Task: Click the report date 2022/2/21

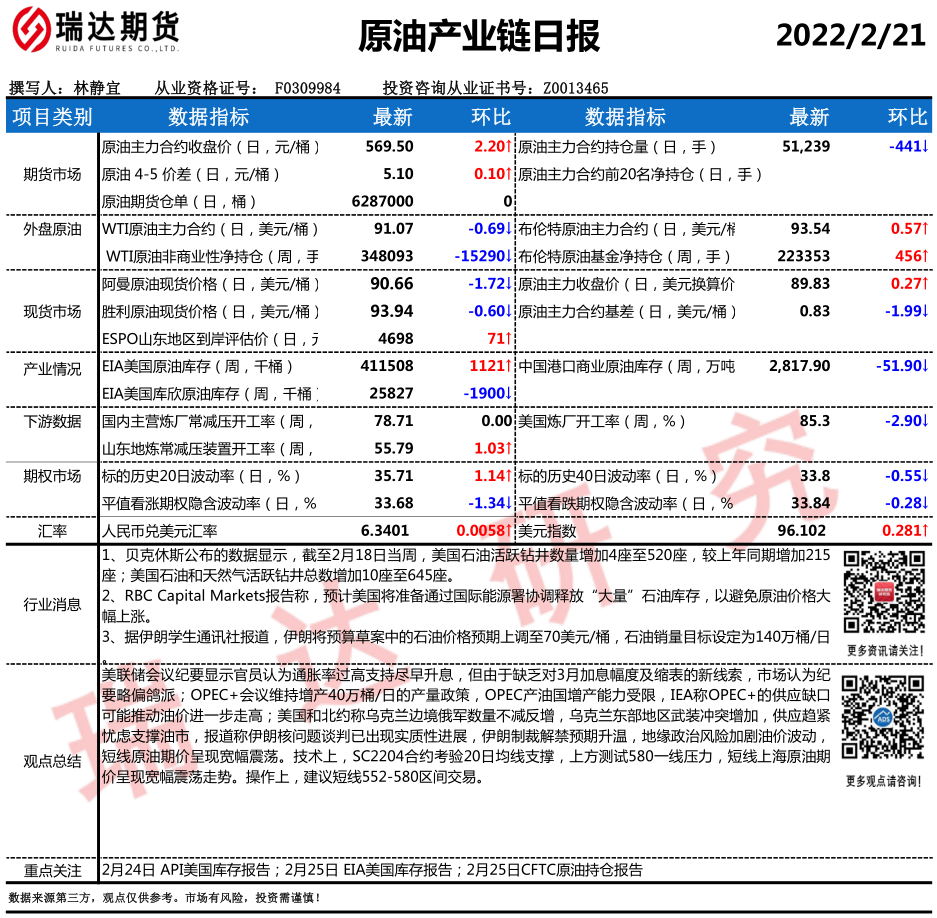Action: 851,35
